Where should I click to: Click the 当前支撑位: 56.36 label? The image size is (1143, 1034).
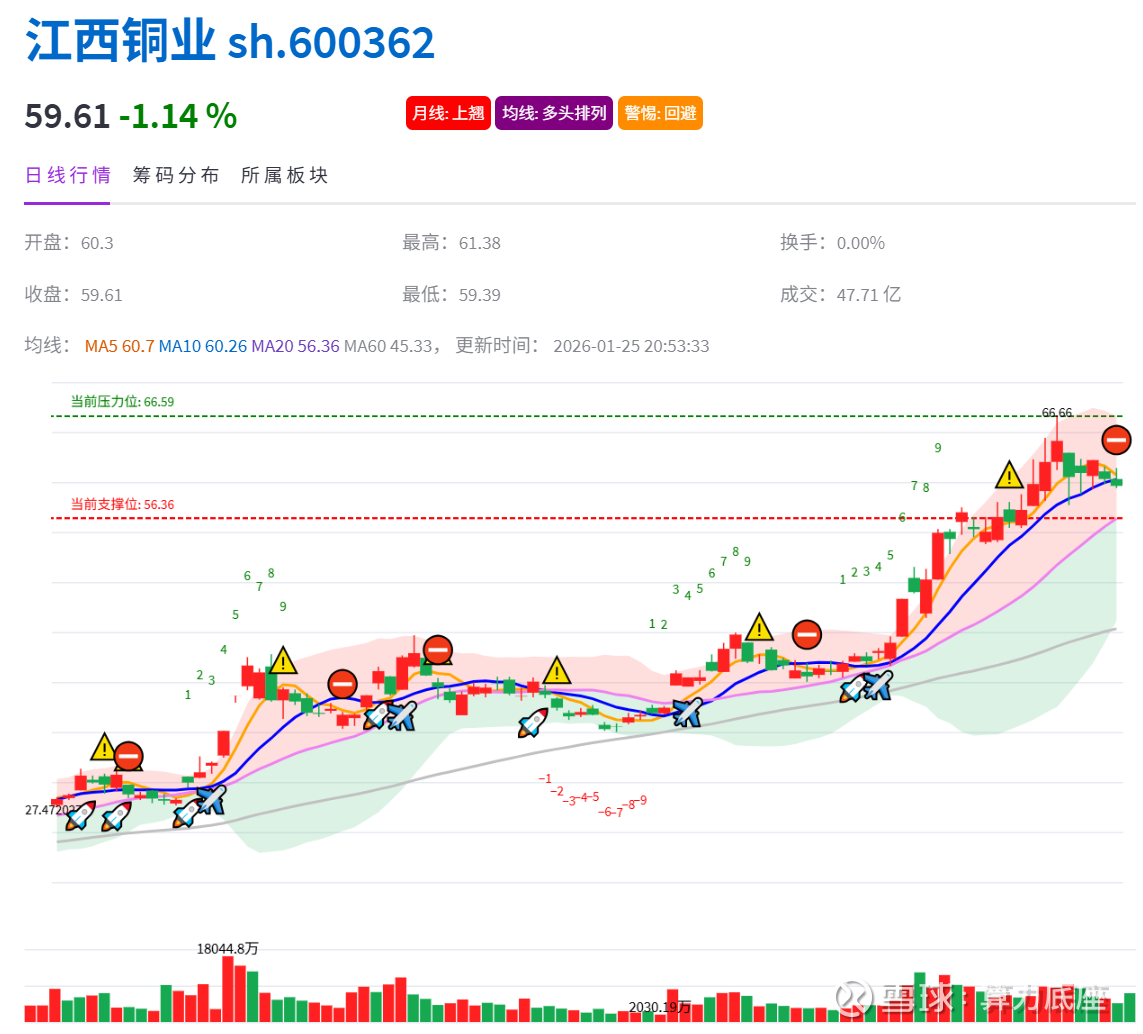(x=122, y=505)
